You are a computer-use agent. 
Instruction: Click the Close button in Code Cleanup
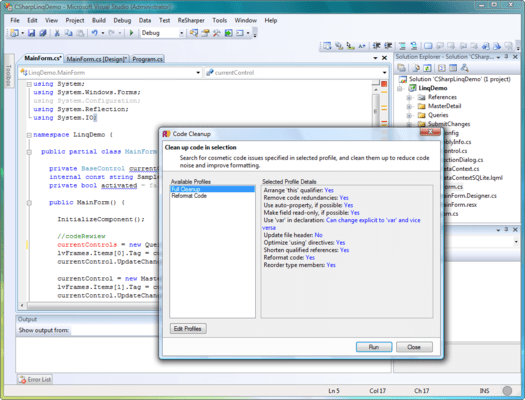[414, 347]
